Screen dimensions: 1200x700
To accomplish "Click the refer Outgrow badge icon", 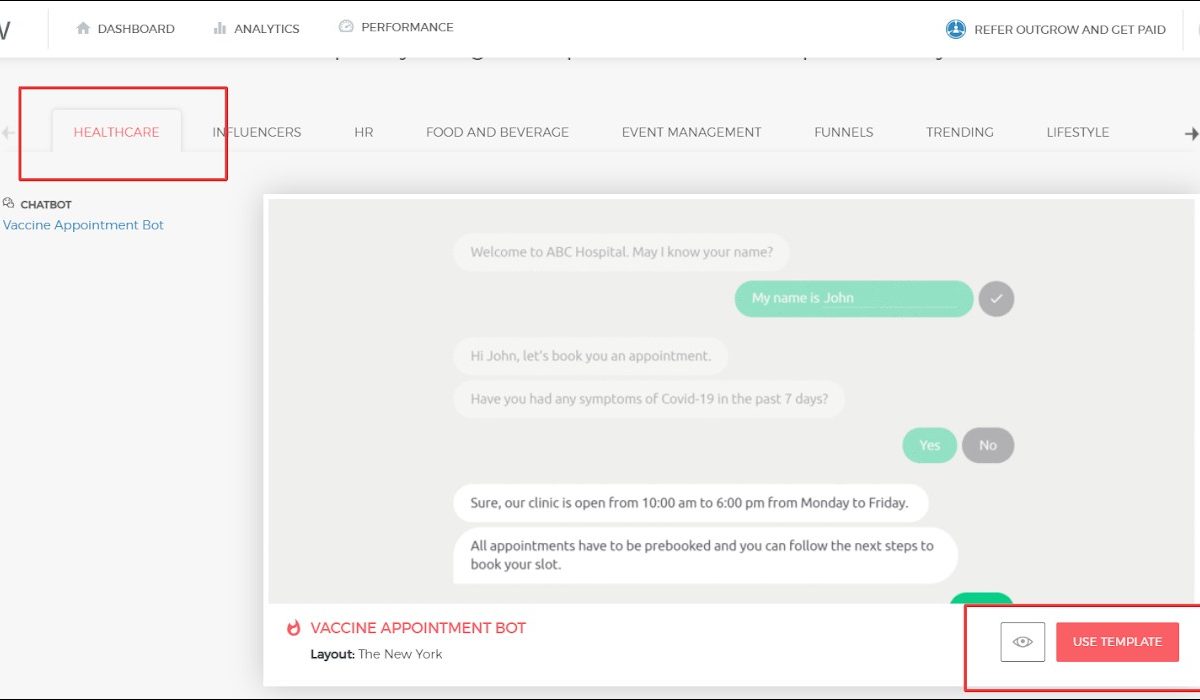I will pos(955,29).
